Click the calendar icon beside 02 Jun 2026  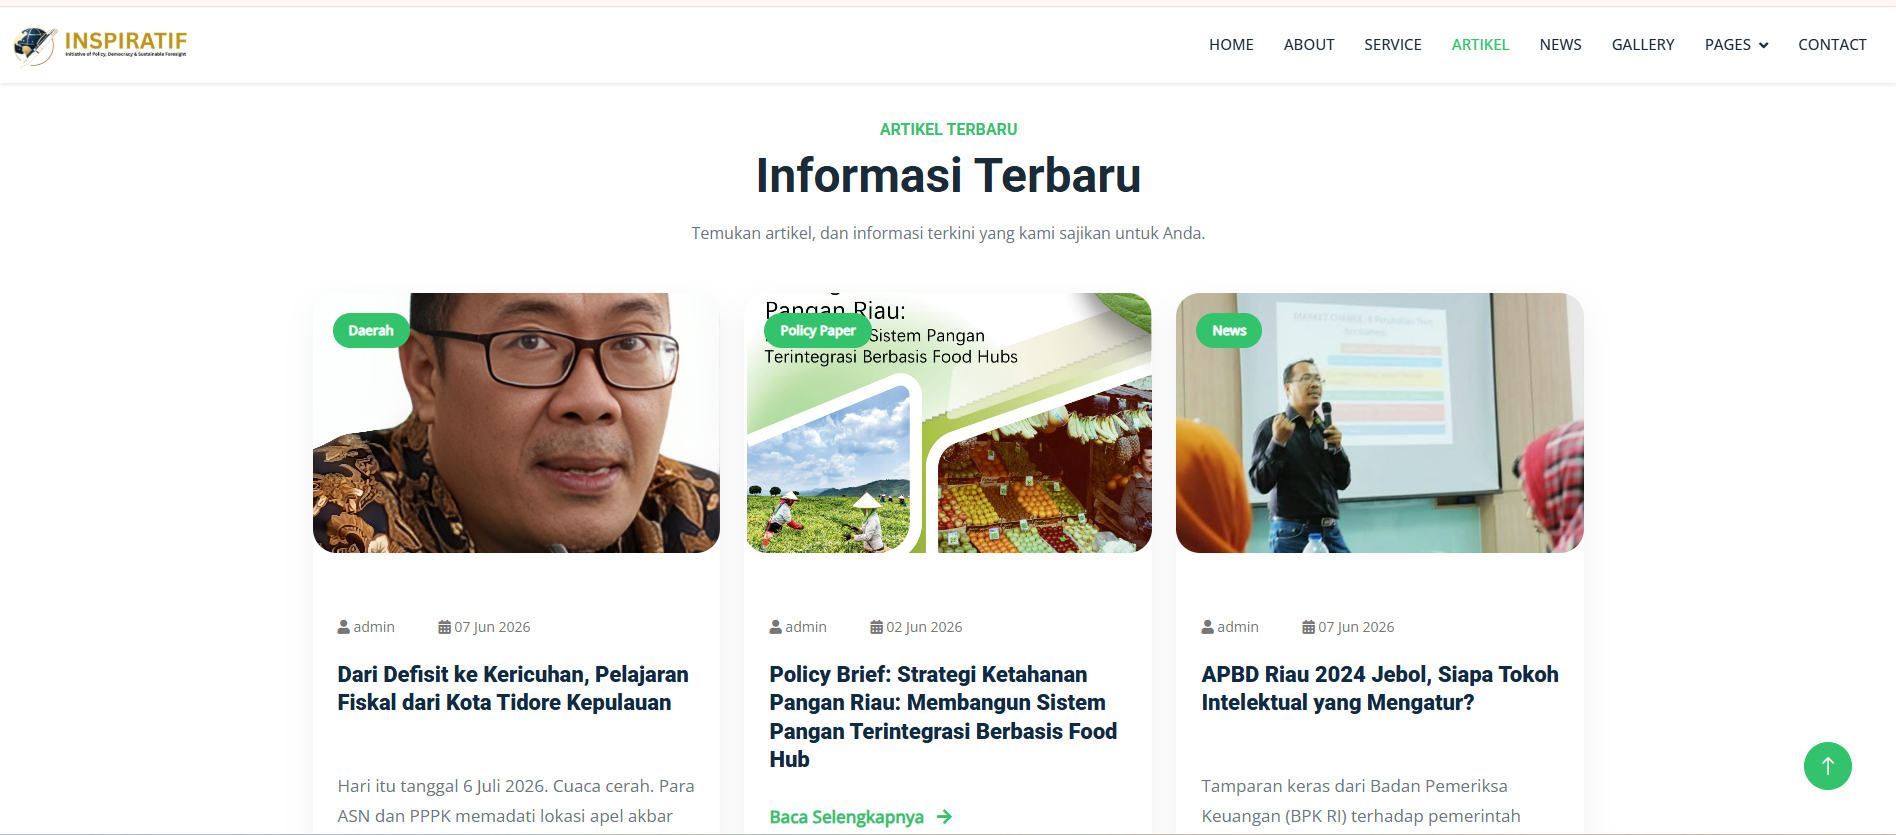[876, 627]
